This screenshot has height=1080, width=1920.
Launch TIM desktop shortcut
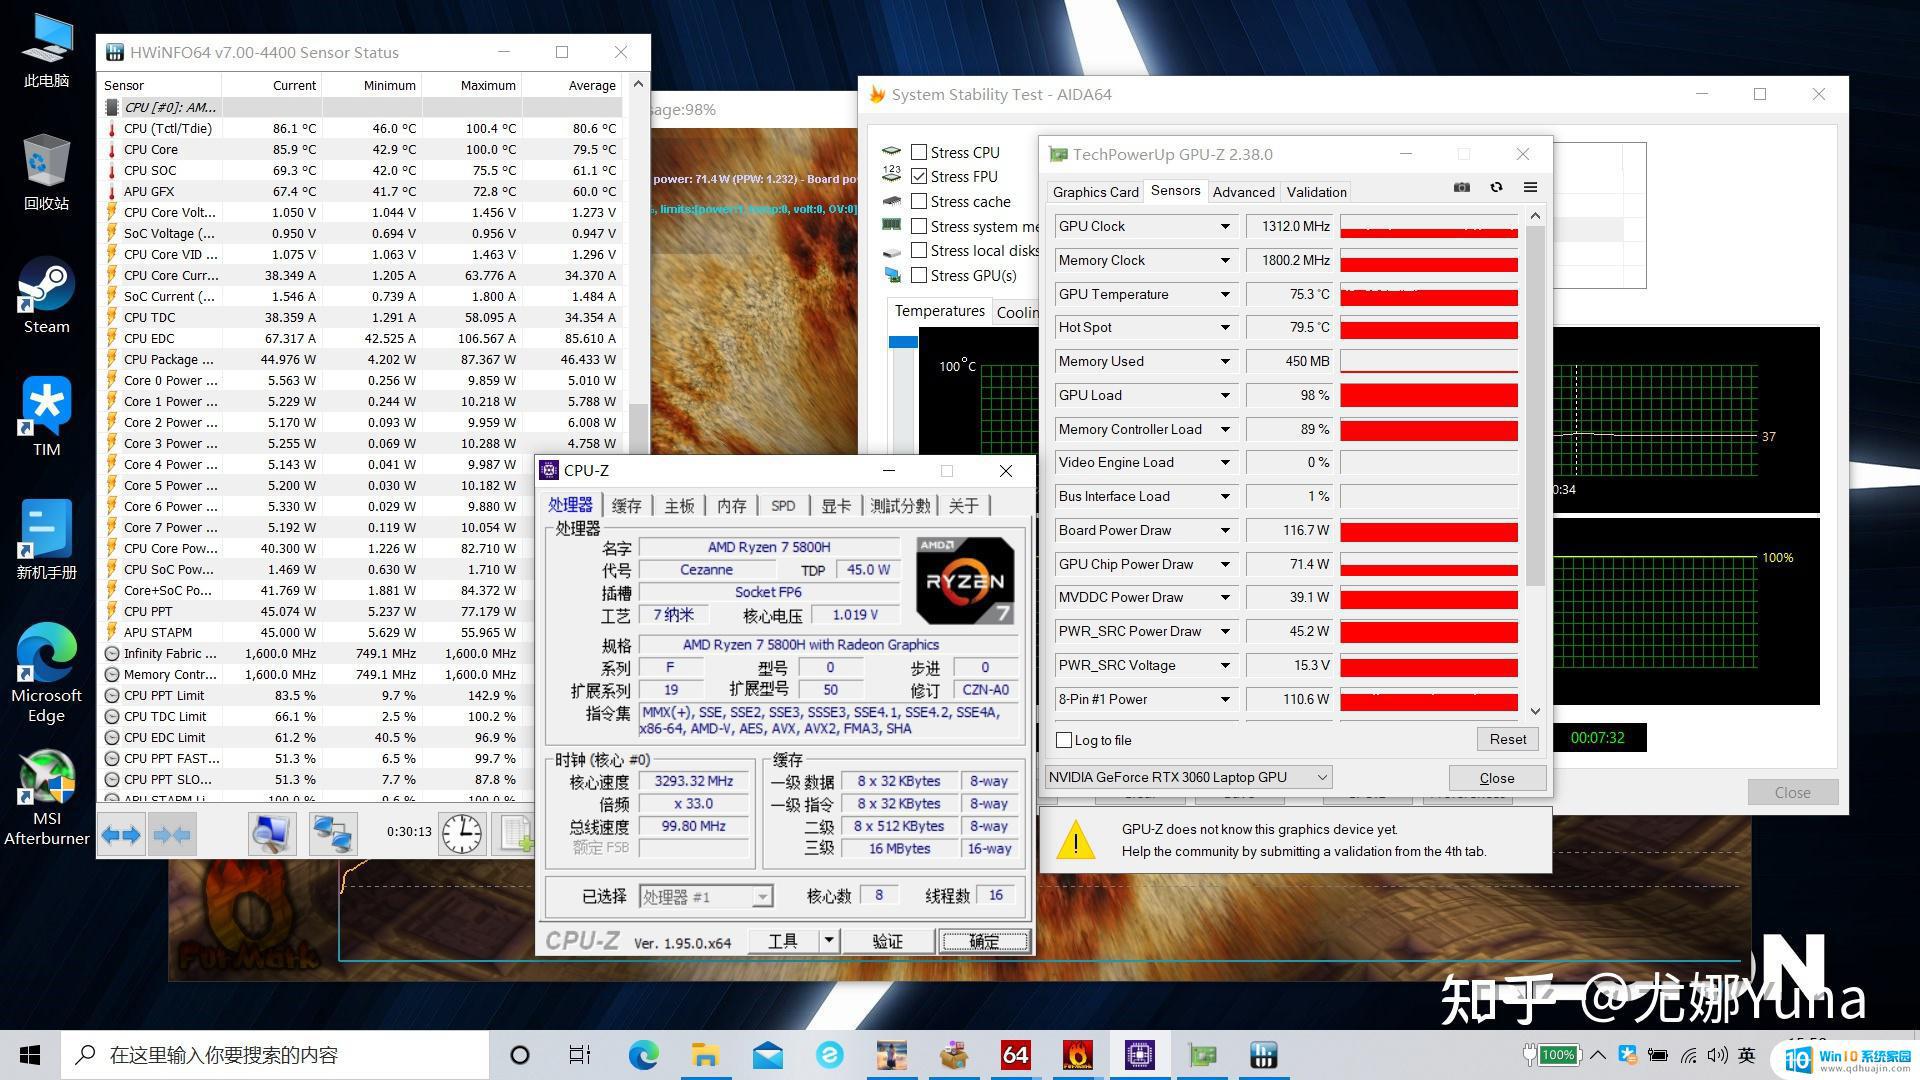(x=46, y=418)
